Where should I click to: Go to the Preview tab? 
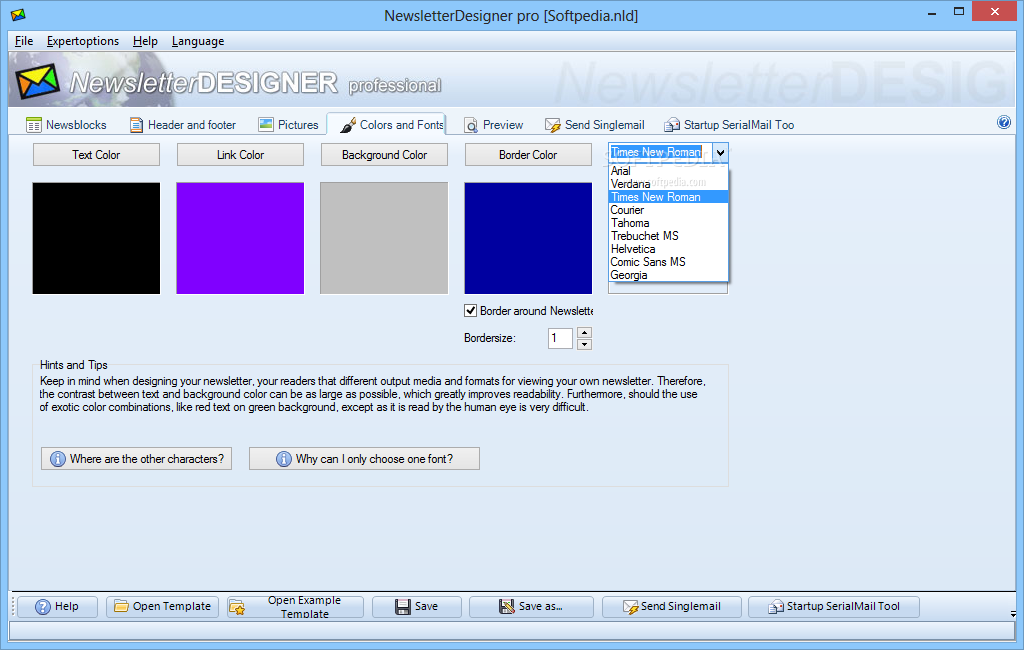(494, 125)
